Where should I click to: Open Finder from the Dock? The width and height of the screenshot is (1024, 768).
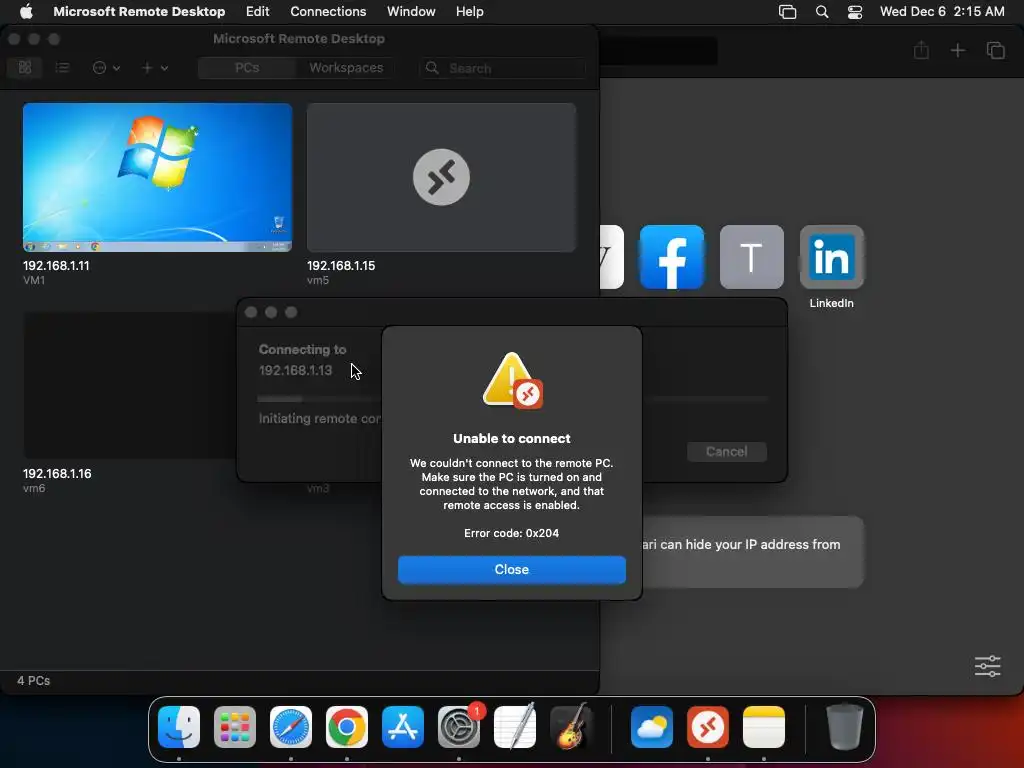179,727
